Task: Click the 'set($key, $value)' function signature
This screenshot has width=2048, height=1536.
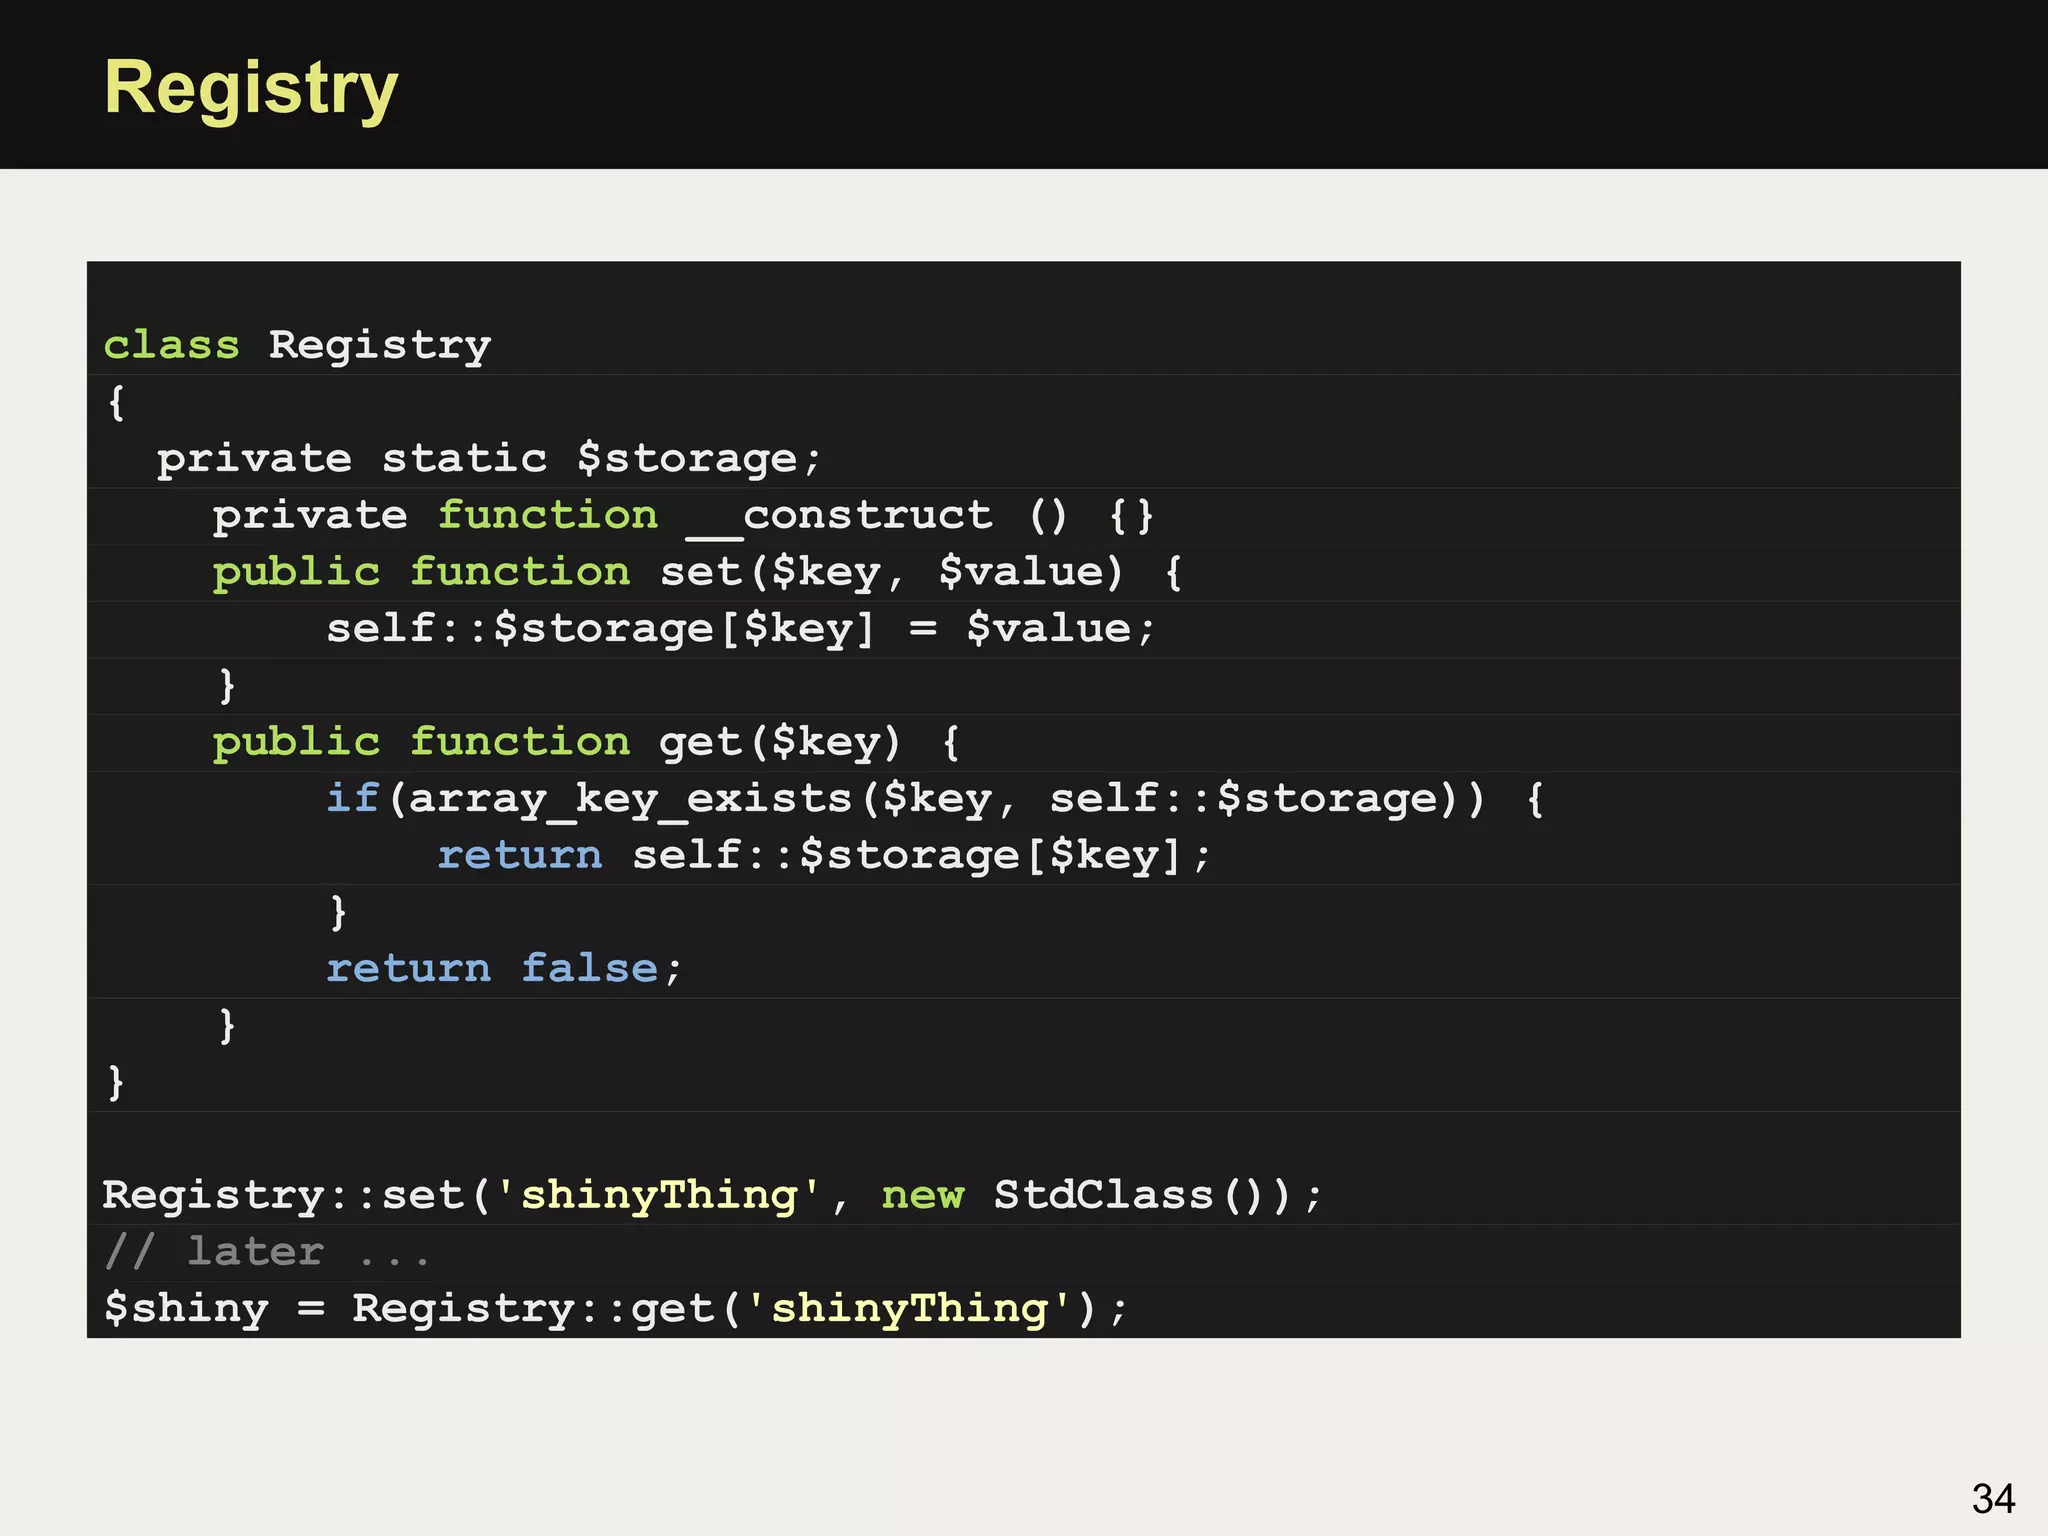Action: [891, 572]
